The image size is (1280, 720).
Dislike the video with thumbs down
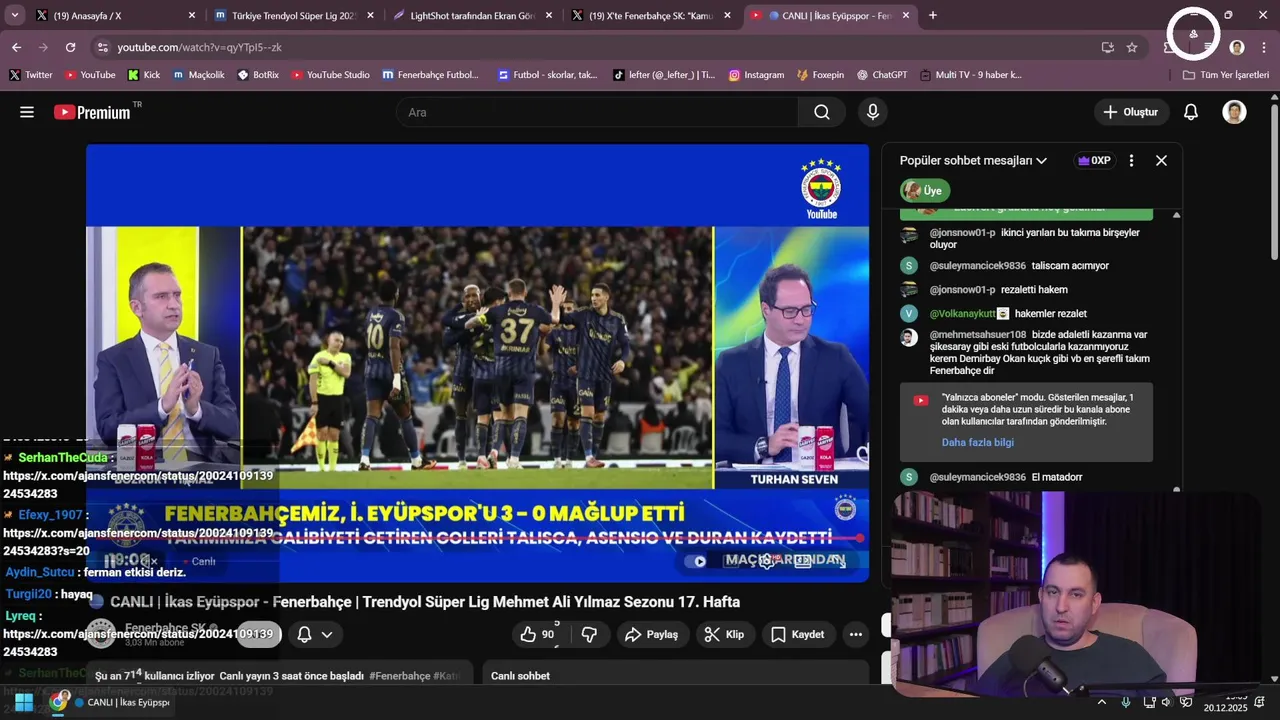[x=589, y=634]
